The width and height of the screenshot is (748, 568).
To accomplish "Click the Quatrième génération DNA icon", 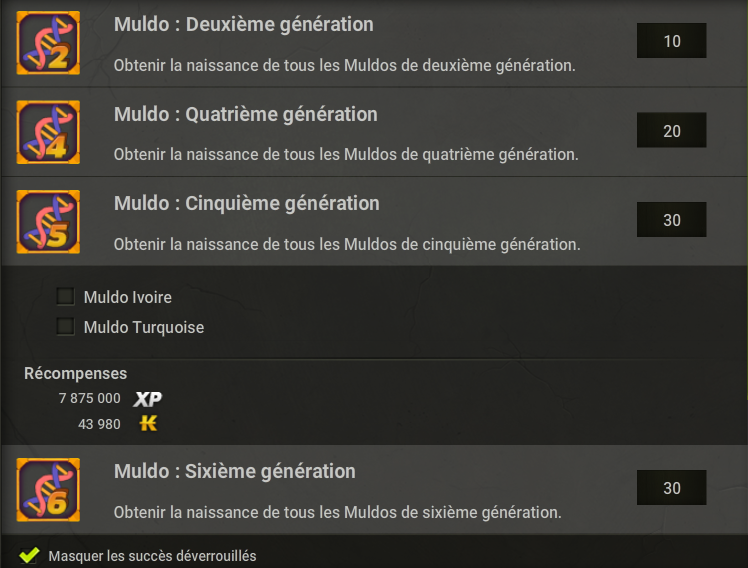I will pos(48,132).
